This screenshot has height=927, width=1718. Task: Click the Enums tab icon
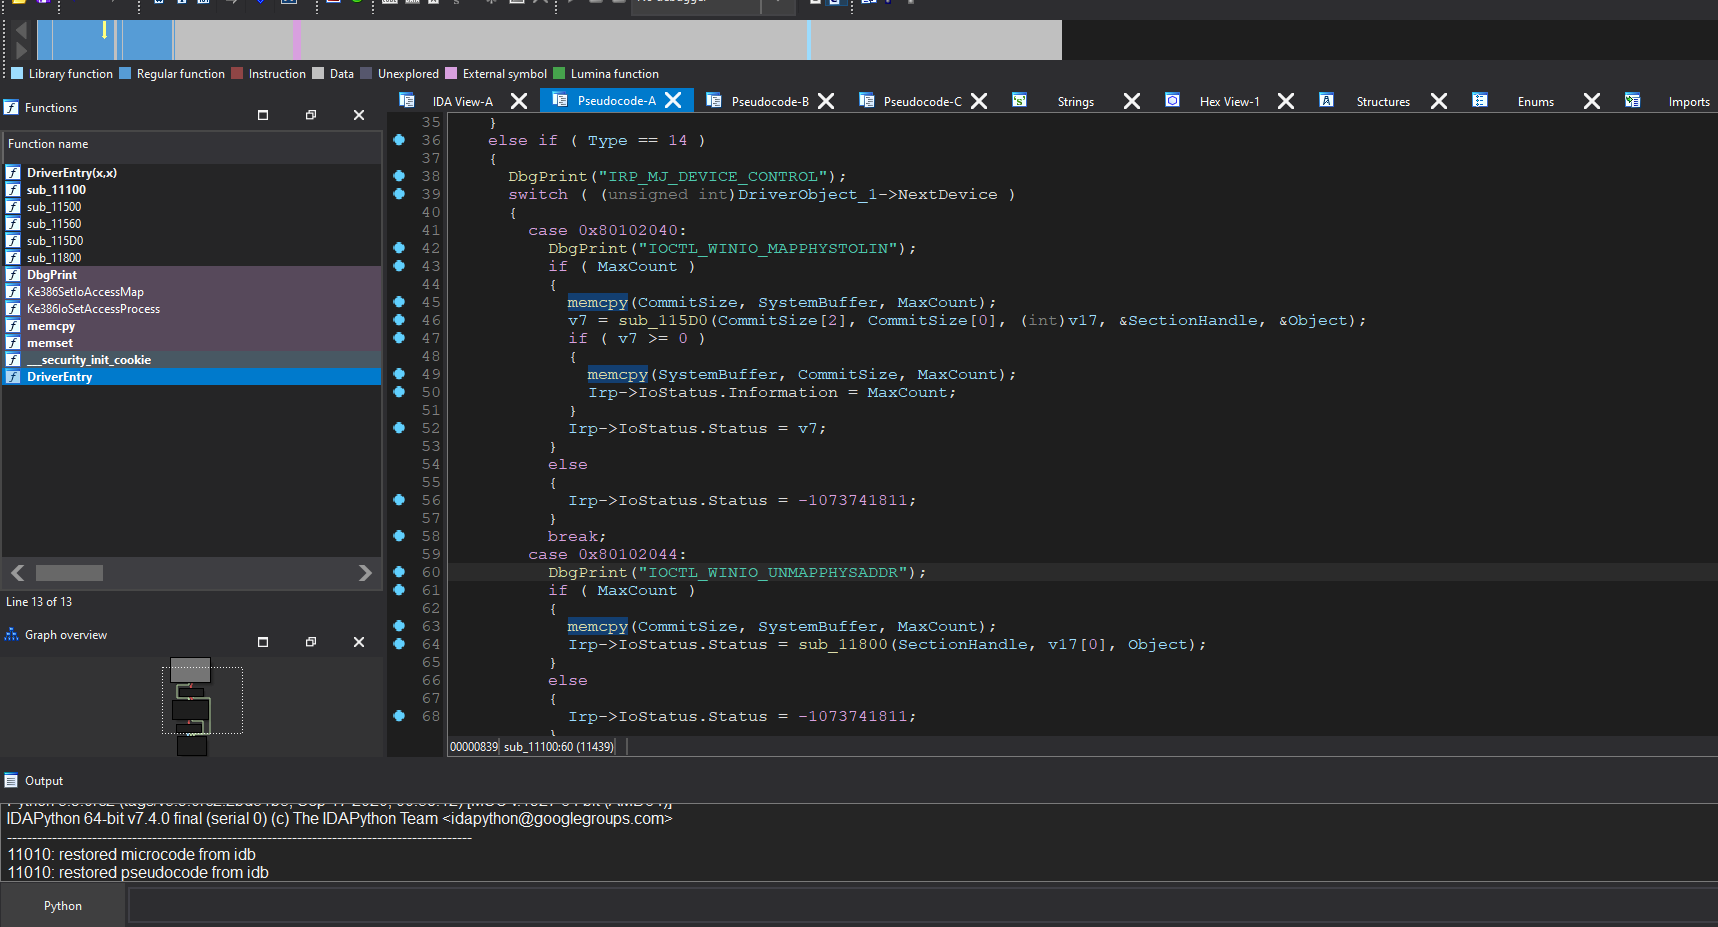1480,100
